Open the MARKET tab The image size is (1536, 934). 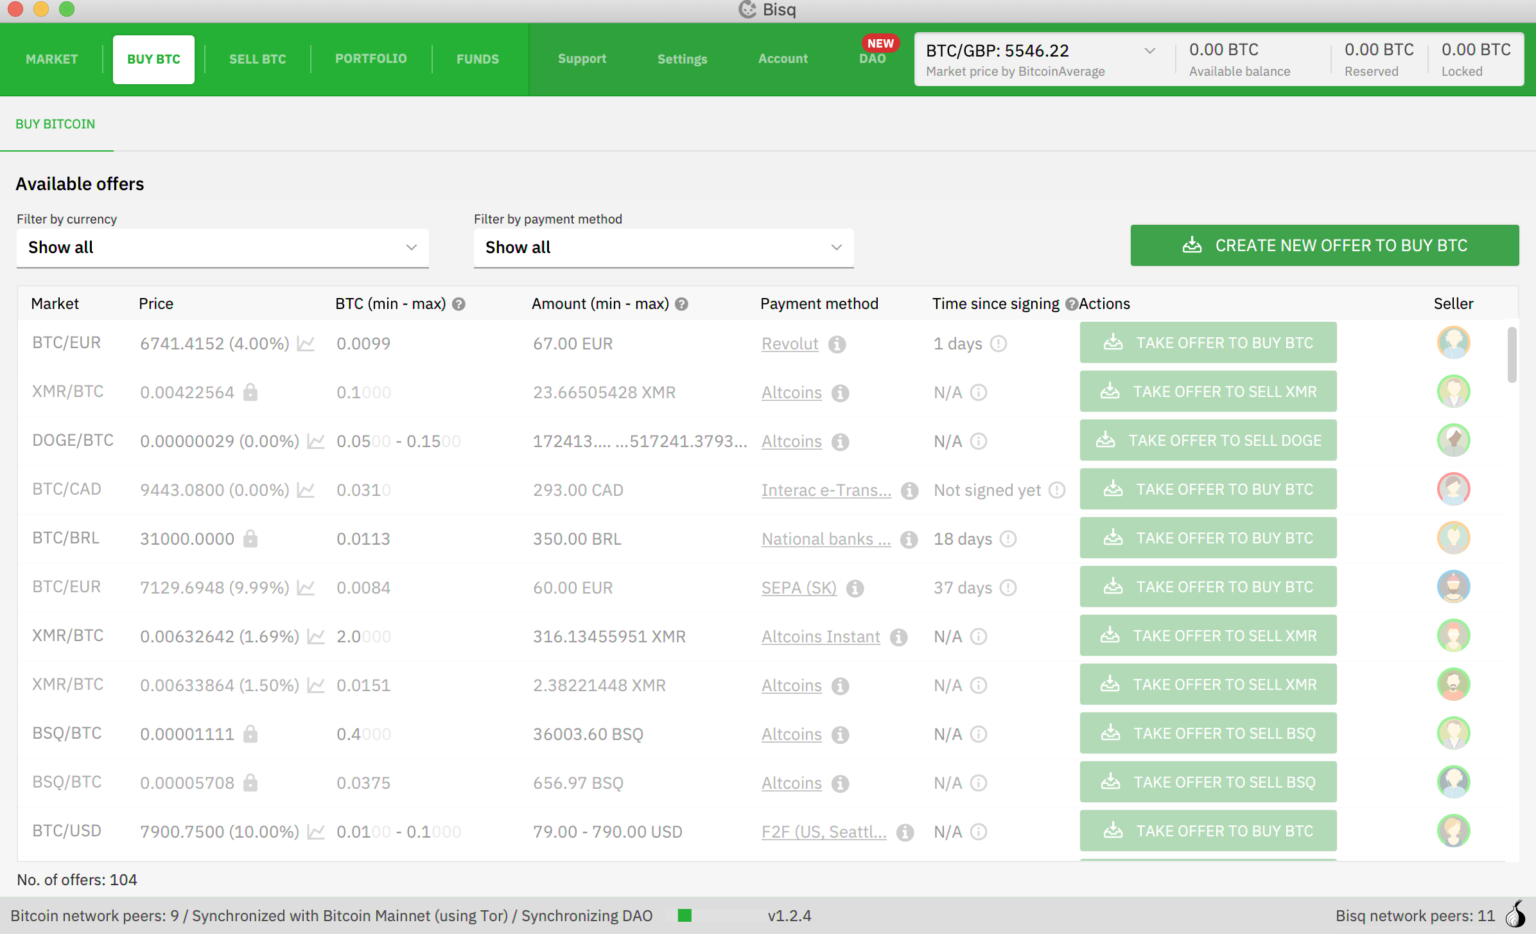(x=52, y=59)
